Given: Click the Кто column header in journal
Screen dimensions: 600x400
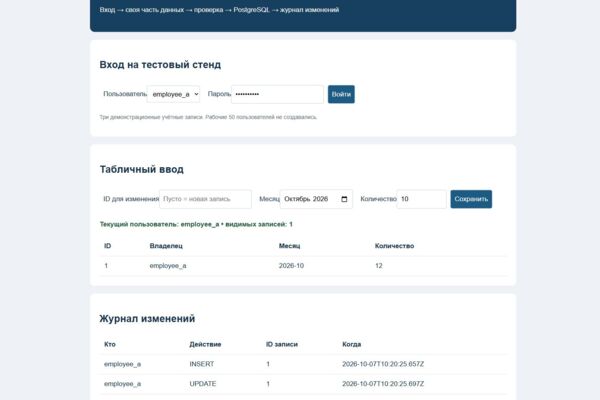Looking at the screenshot, I should 110,344.
